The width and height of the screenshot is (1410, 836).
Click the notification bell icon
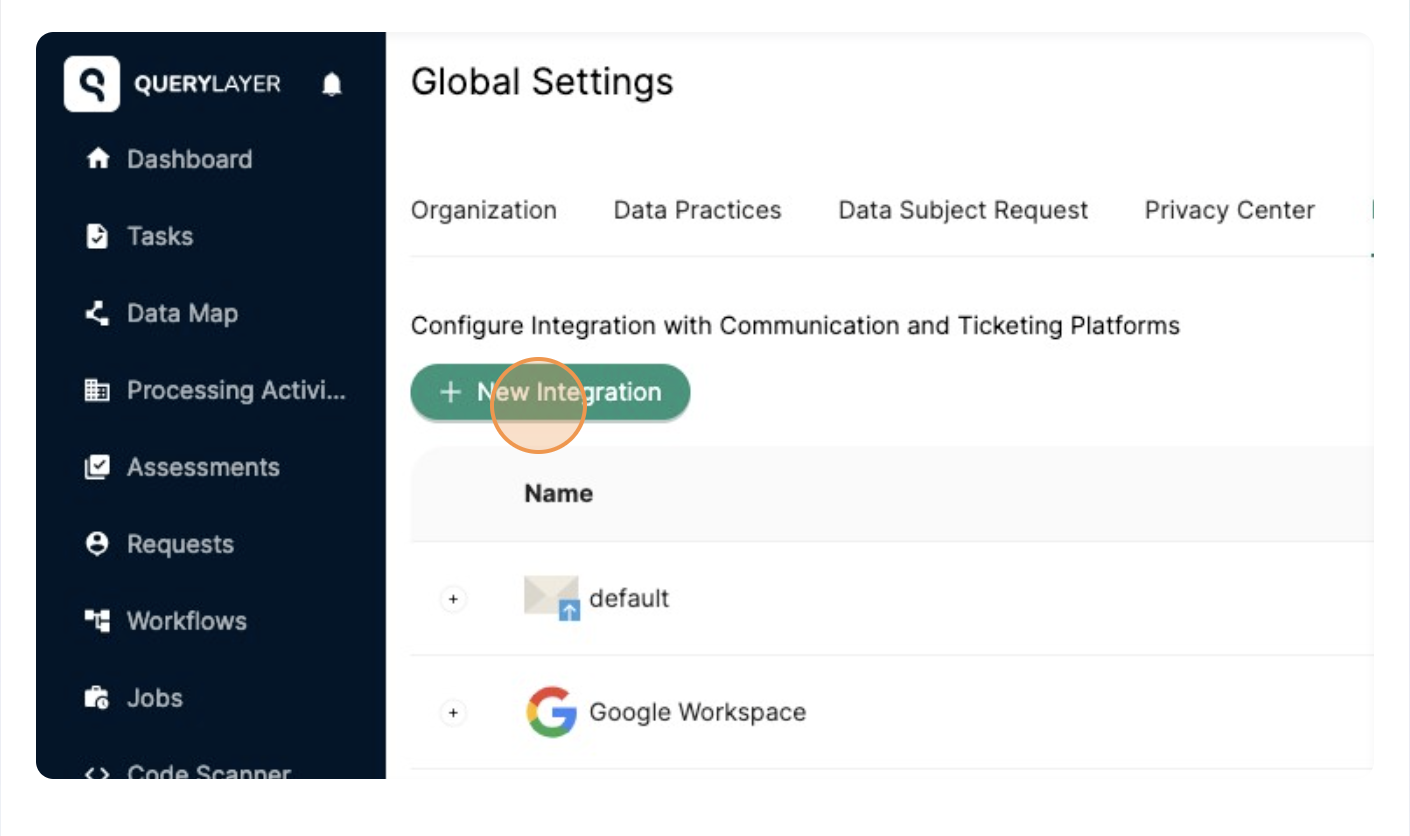332,84
